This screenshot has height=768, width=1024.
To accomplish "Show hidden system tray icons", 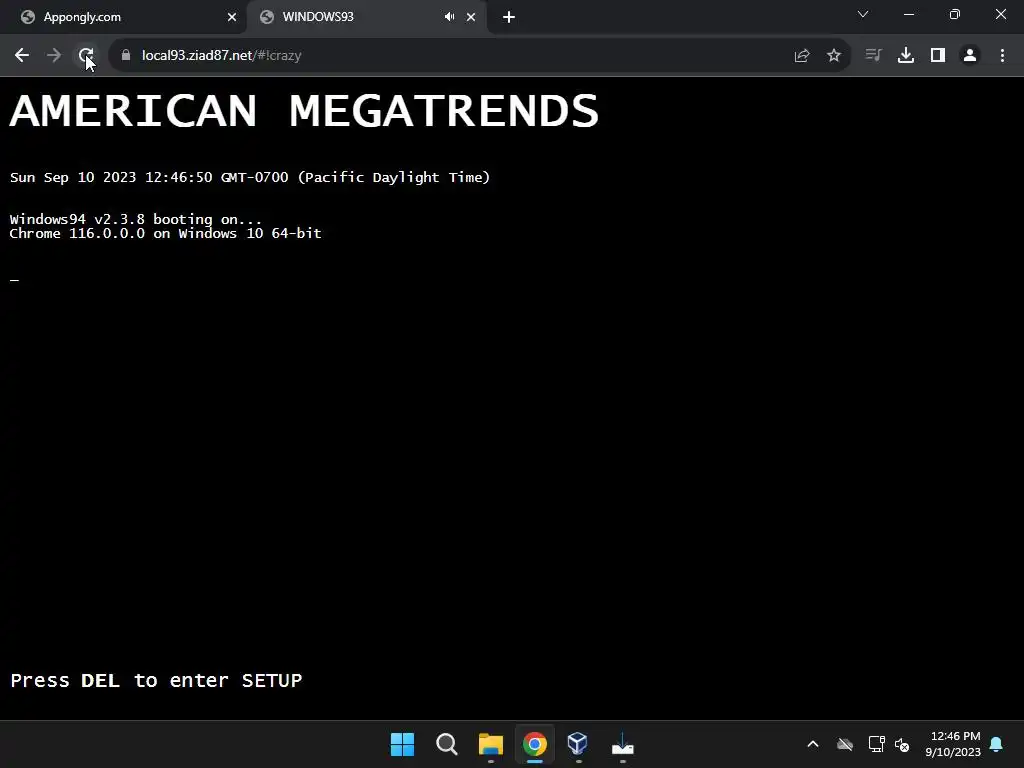I will point(813,744).
